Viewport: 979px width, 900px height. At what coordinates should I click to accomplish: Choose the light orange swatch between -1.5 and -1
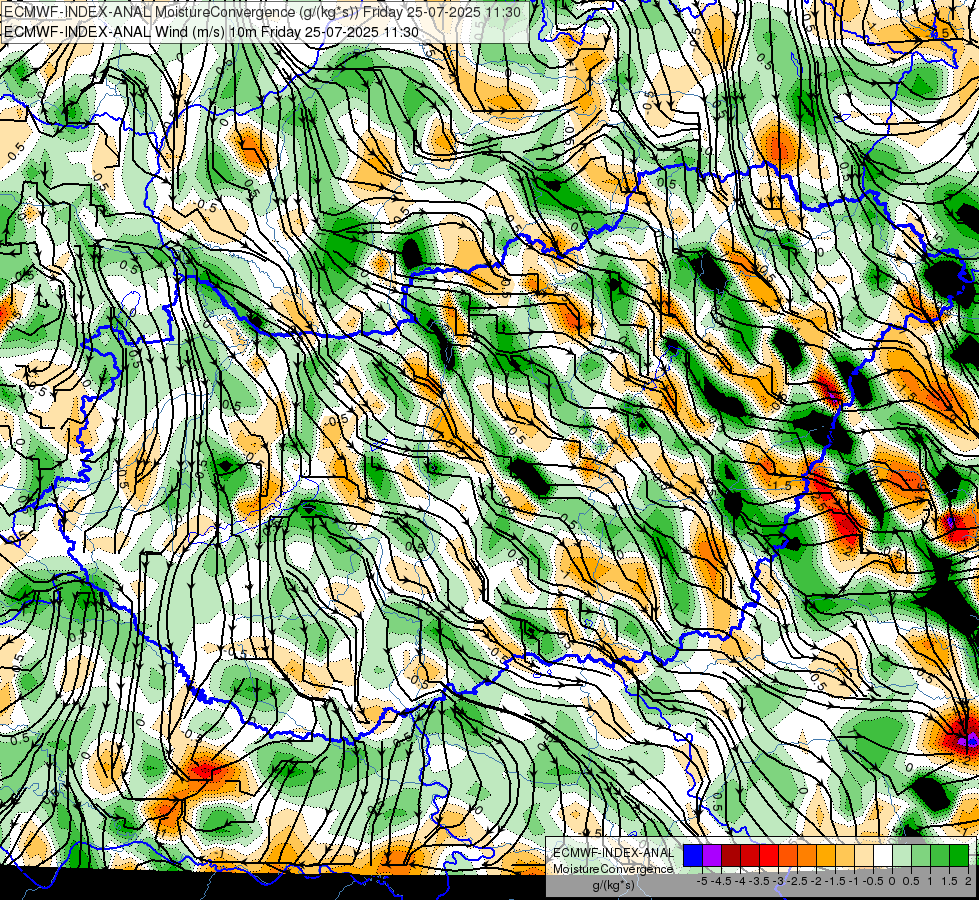(845, 856)
